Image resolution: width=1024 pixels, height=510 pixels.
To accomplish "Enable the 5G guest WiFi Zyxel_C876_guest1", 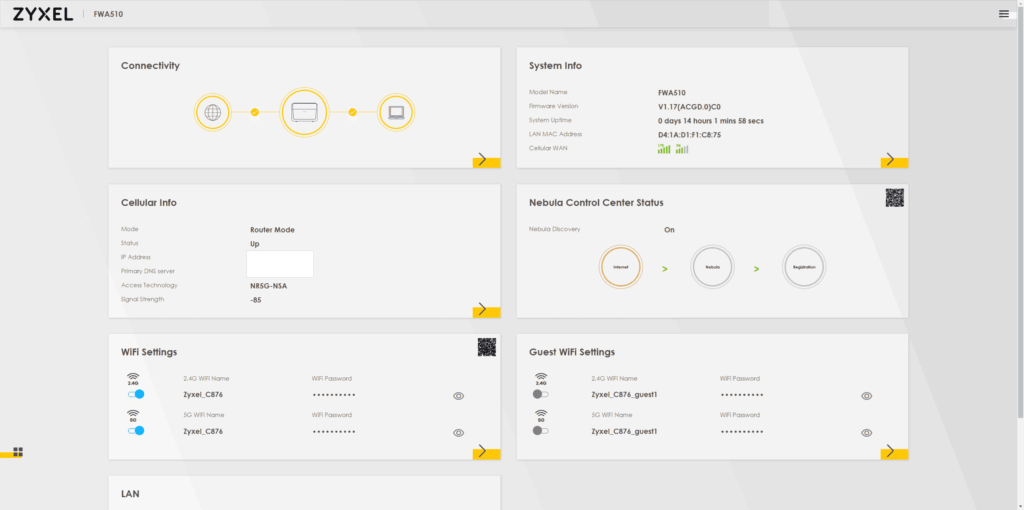I will (x=541, y=430).
